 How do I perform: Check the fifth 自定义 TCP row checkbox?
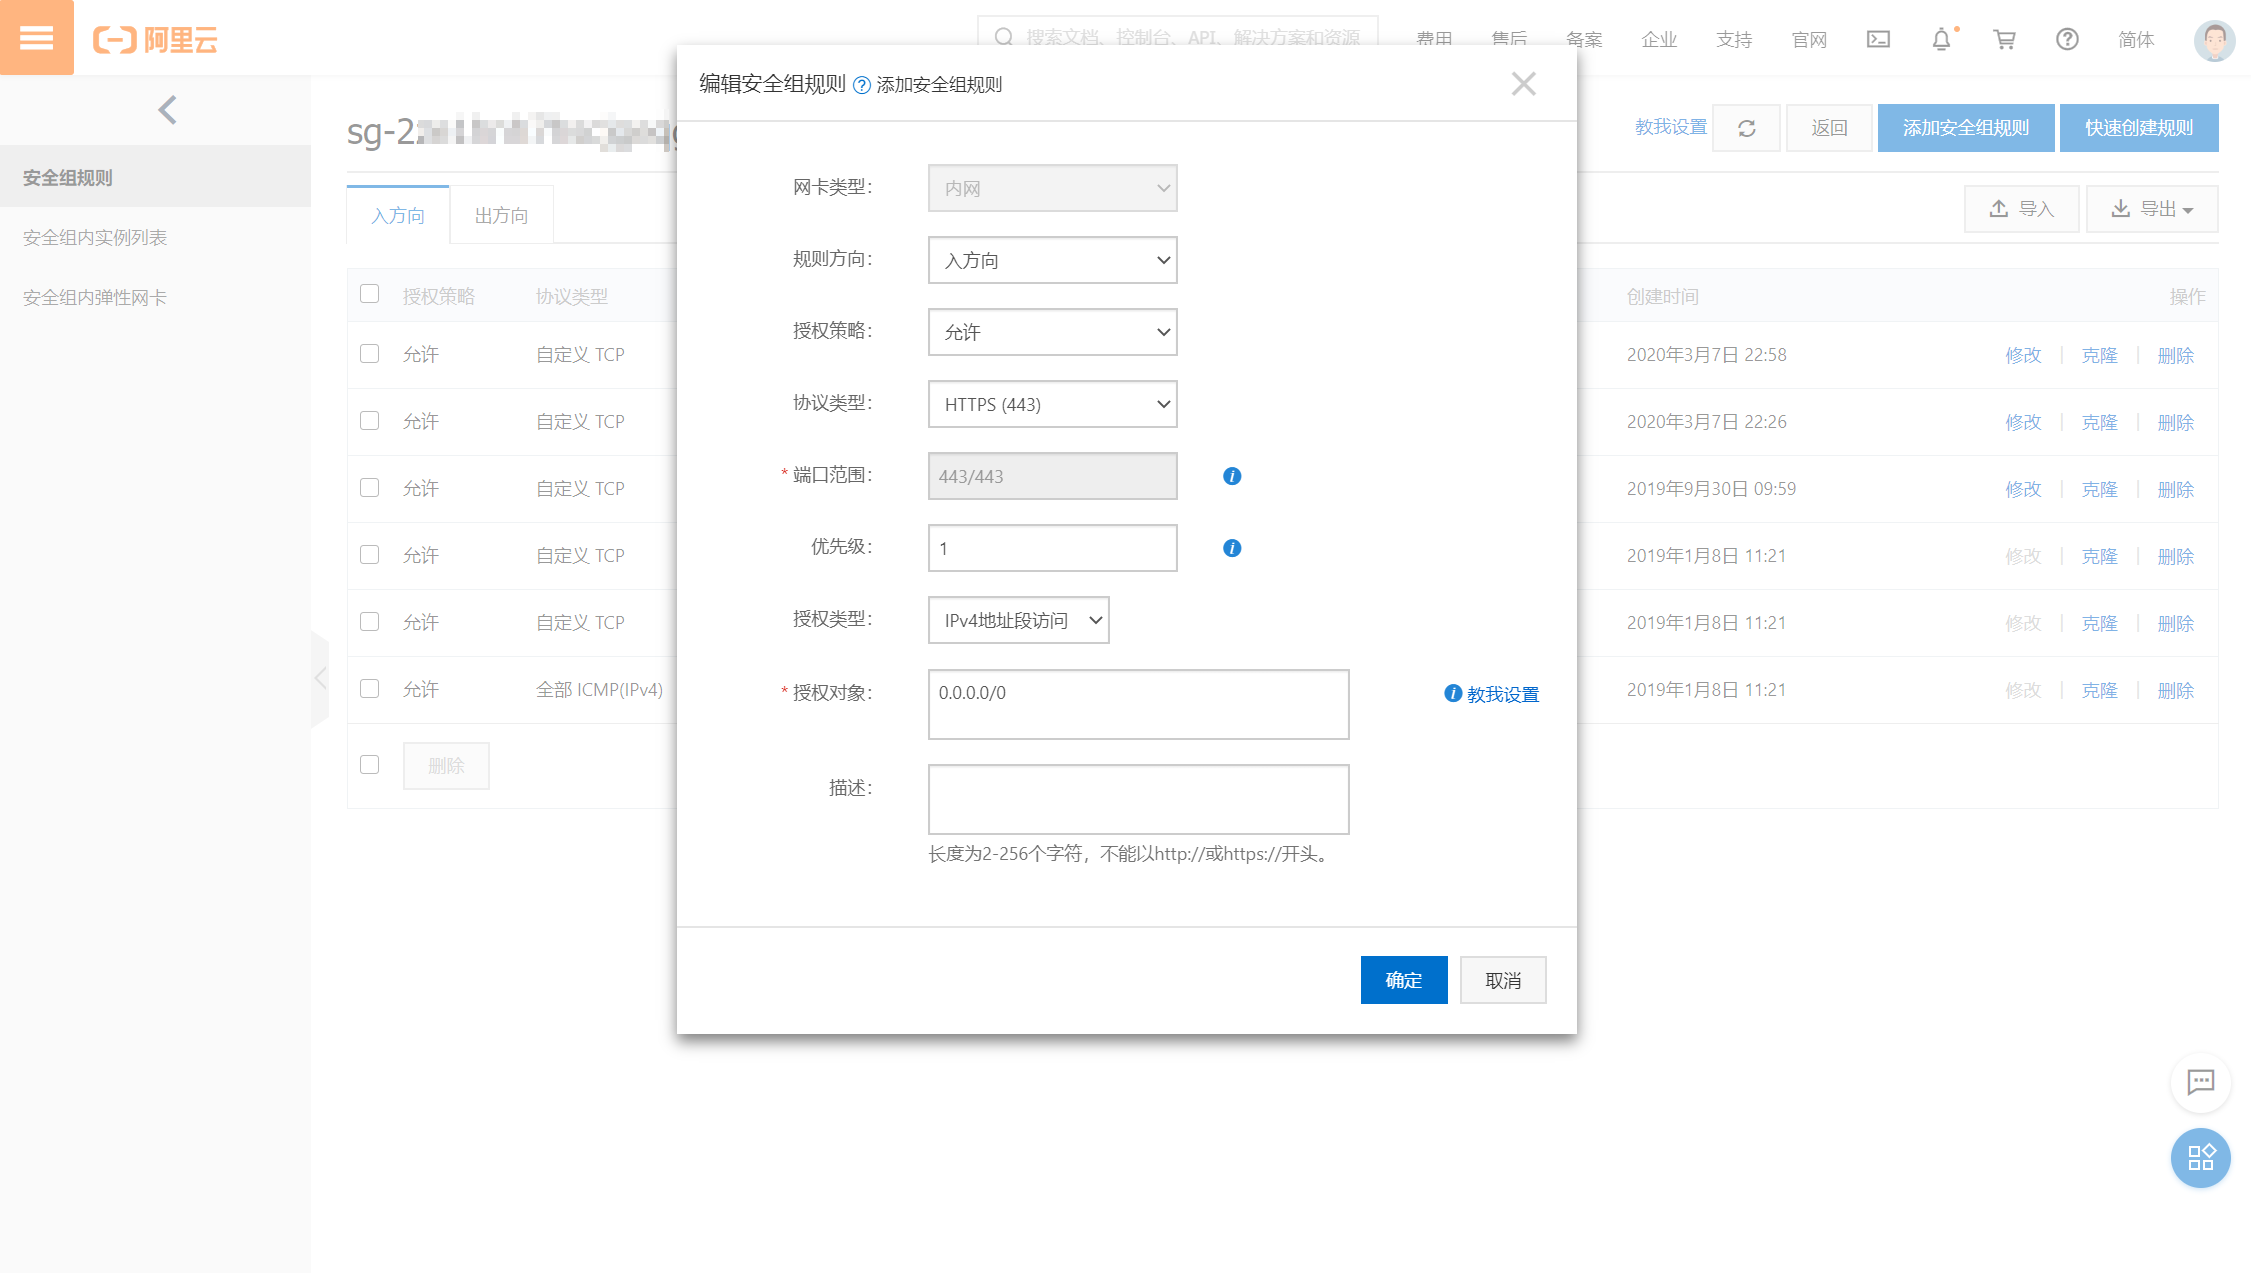pos(370,622)
